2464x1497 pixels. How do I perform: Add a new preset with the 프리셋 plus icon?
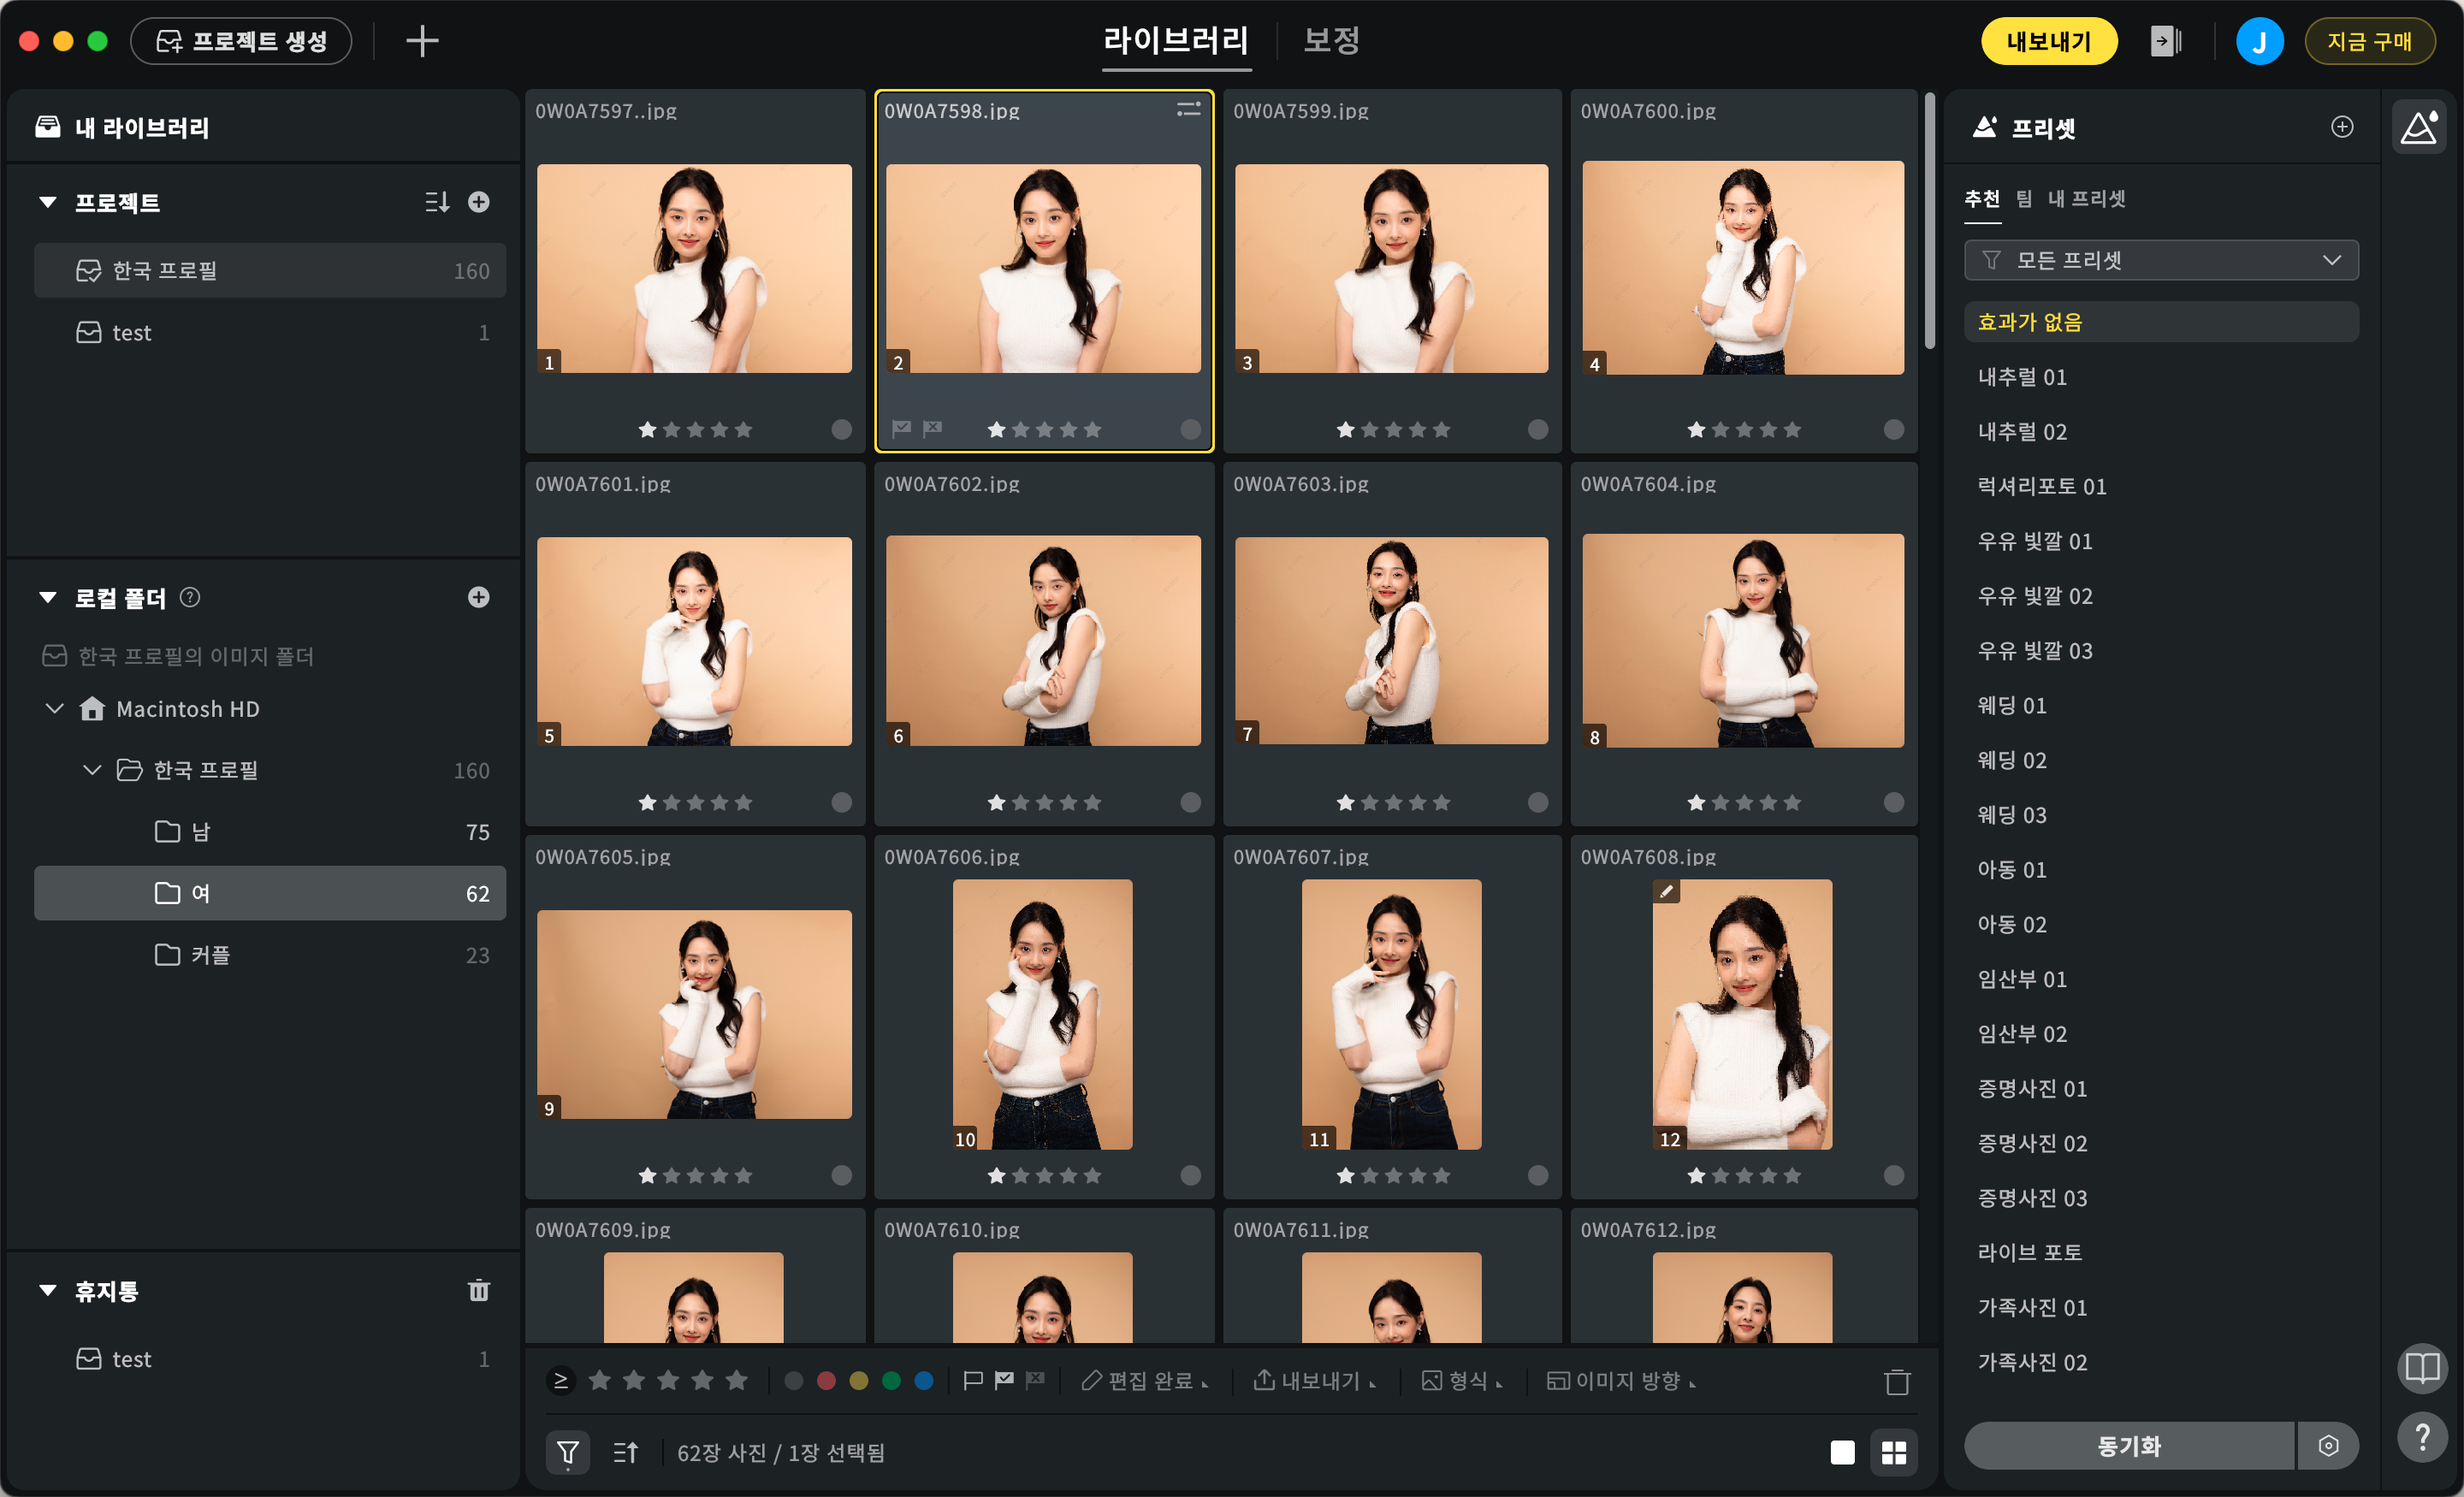tap(2342, 127)
